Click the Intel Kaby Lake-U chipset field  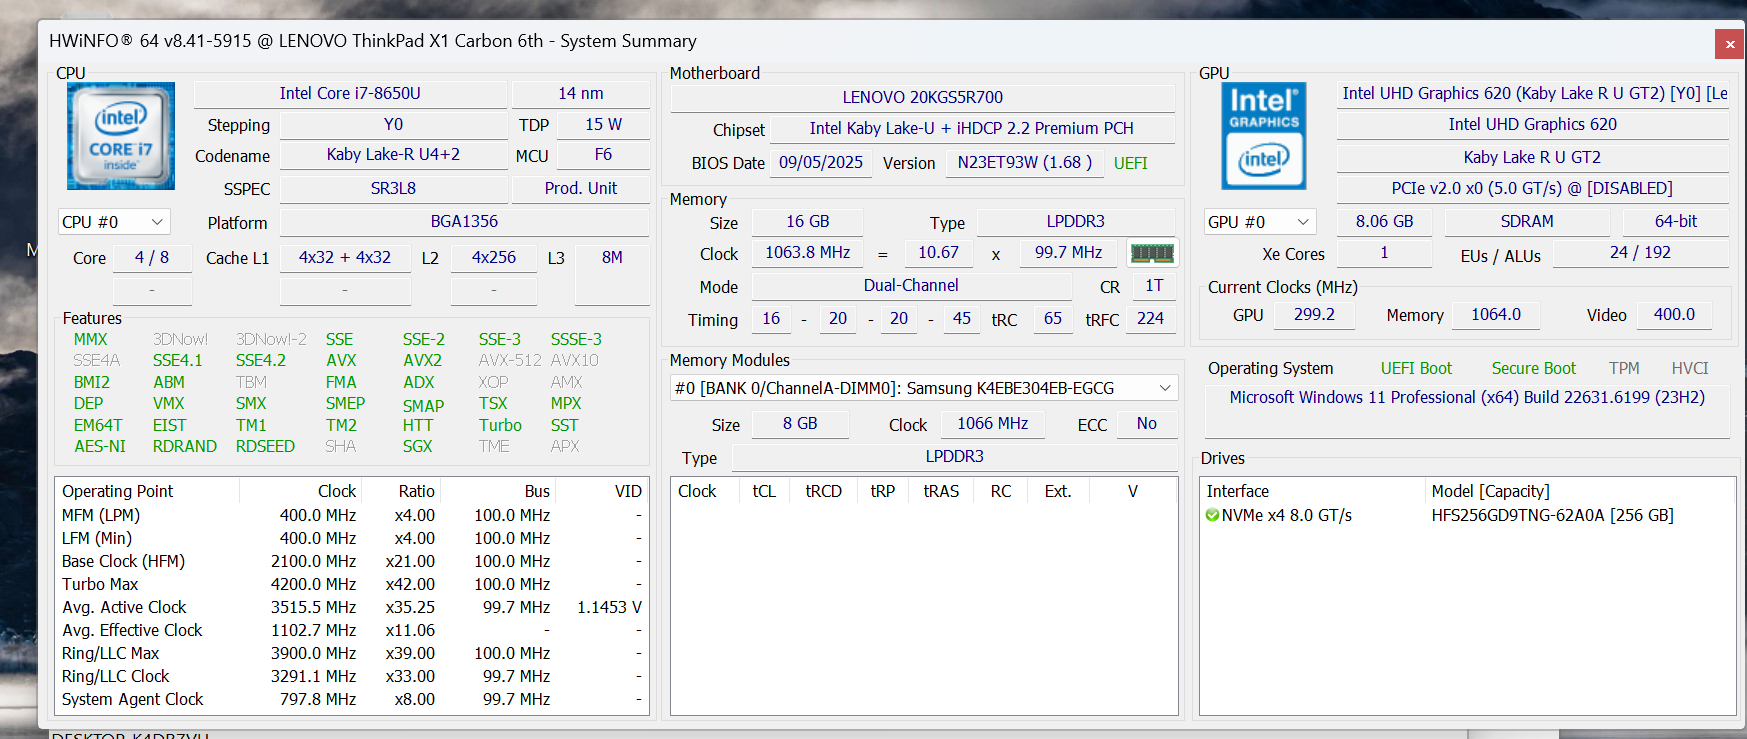(x=972, y=129)
